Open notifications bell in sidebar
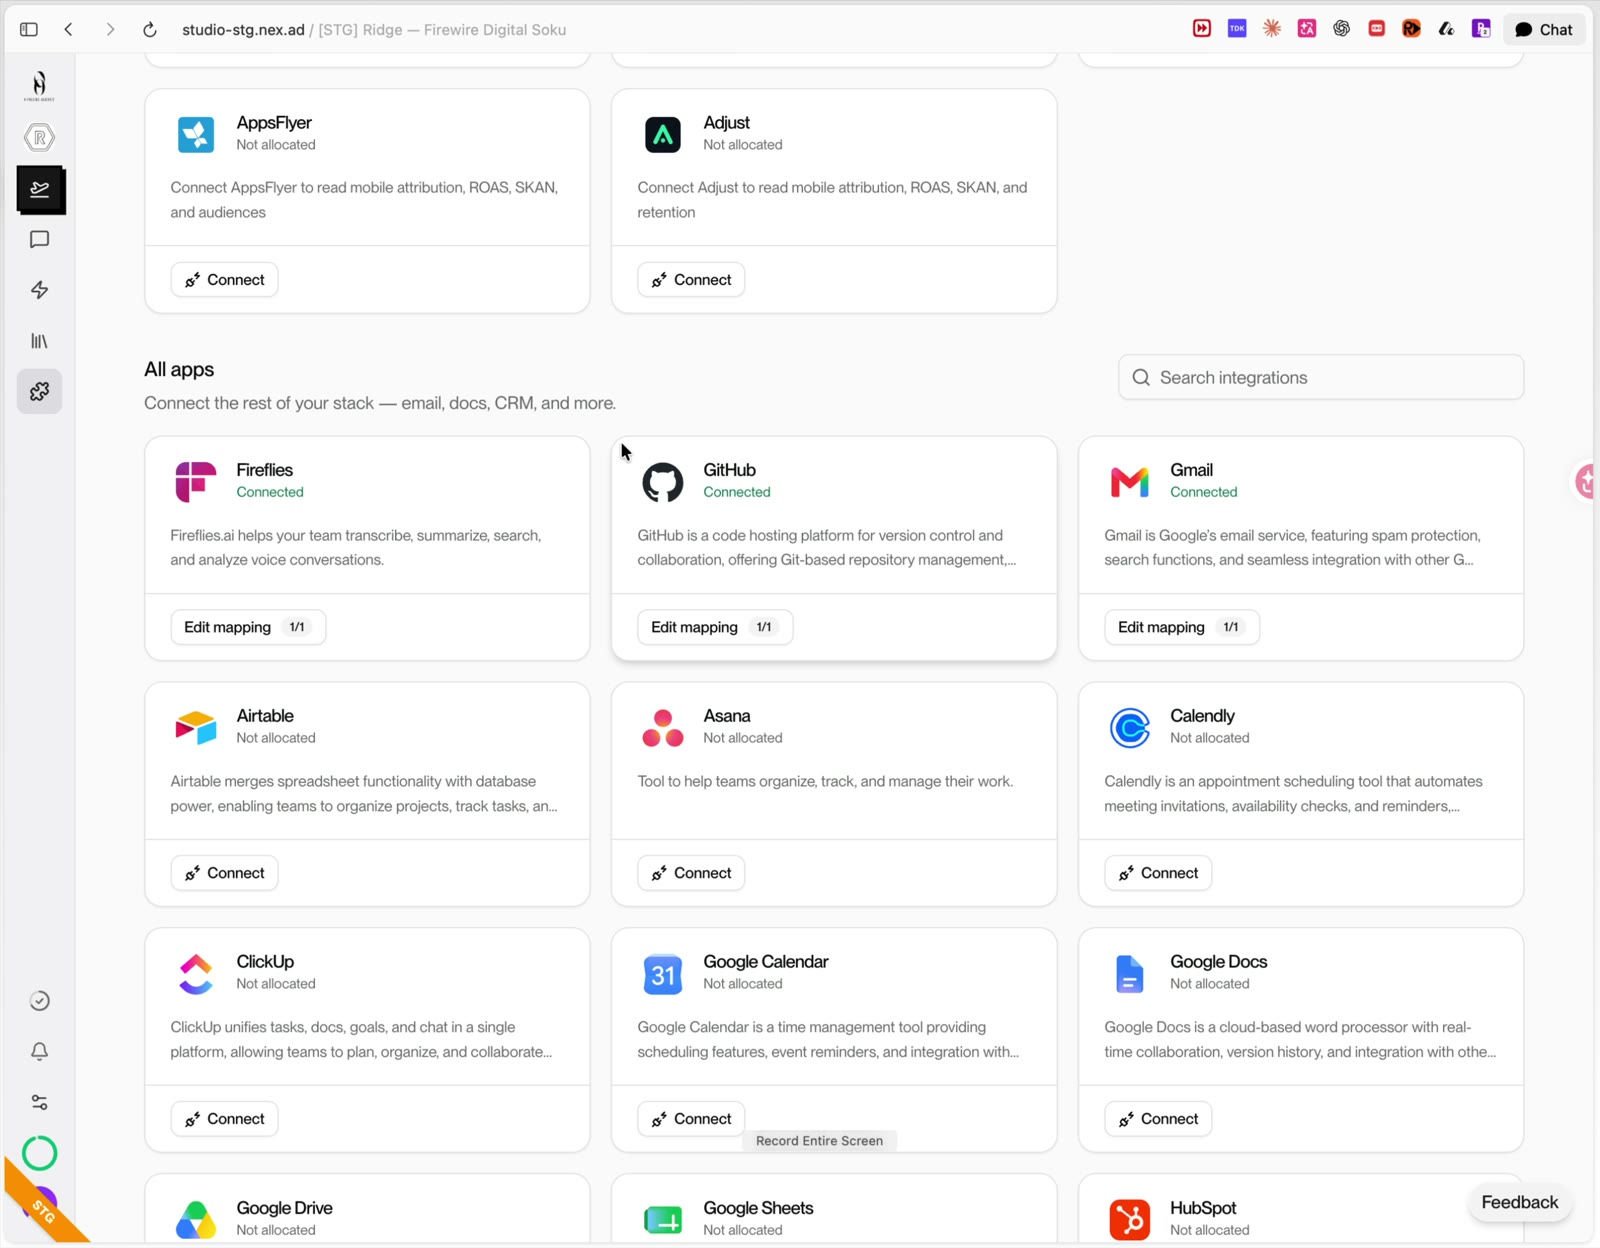1600x1248 pixels. pos(39,1051)
